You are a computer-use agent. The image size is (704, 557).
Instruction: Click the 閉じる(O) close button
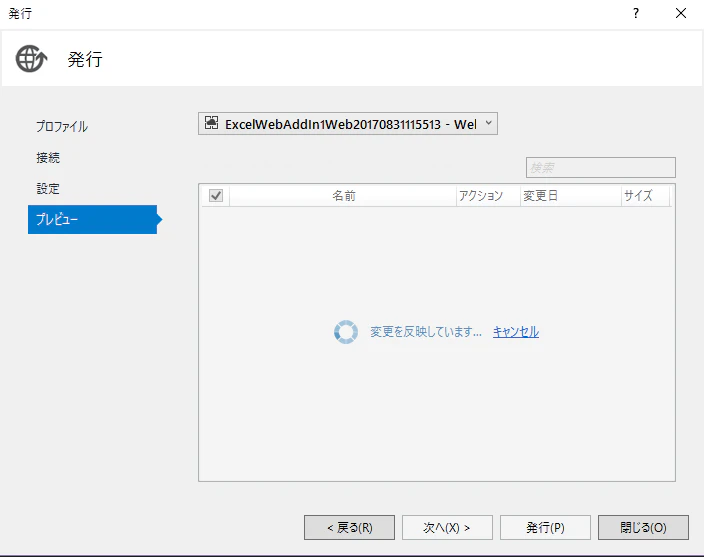pyautogui.click(x=643, y=527)
